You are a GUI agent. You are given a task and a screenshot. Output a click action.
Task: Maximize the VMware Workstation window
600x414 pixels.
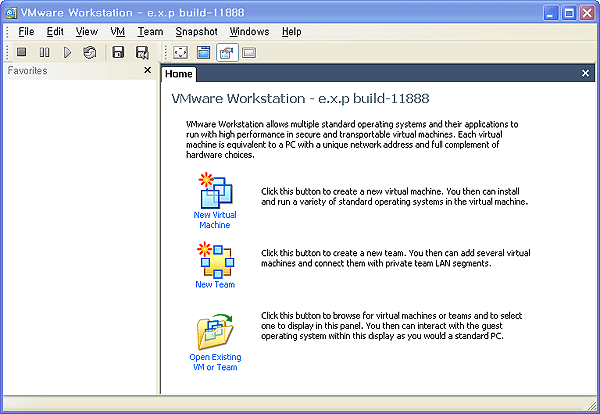(x=569, y=13)
